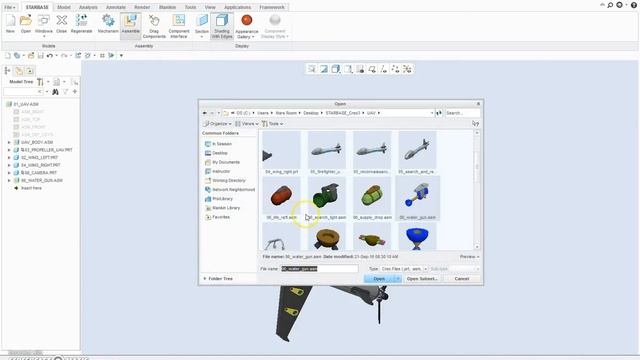
Task: Click the back arrow in Open dialog
Action: [204, 113]
